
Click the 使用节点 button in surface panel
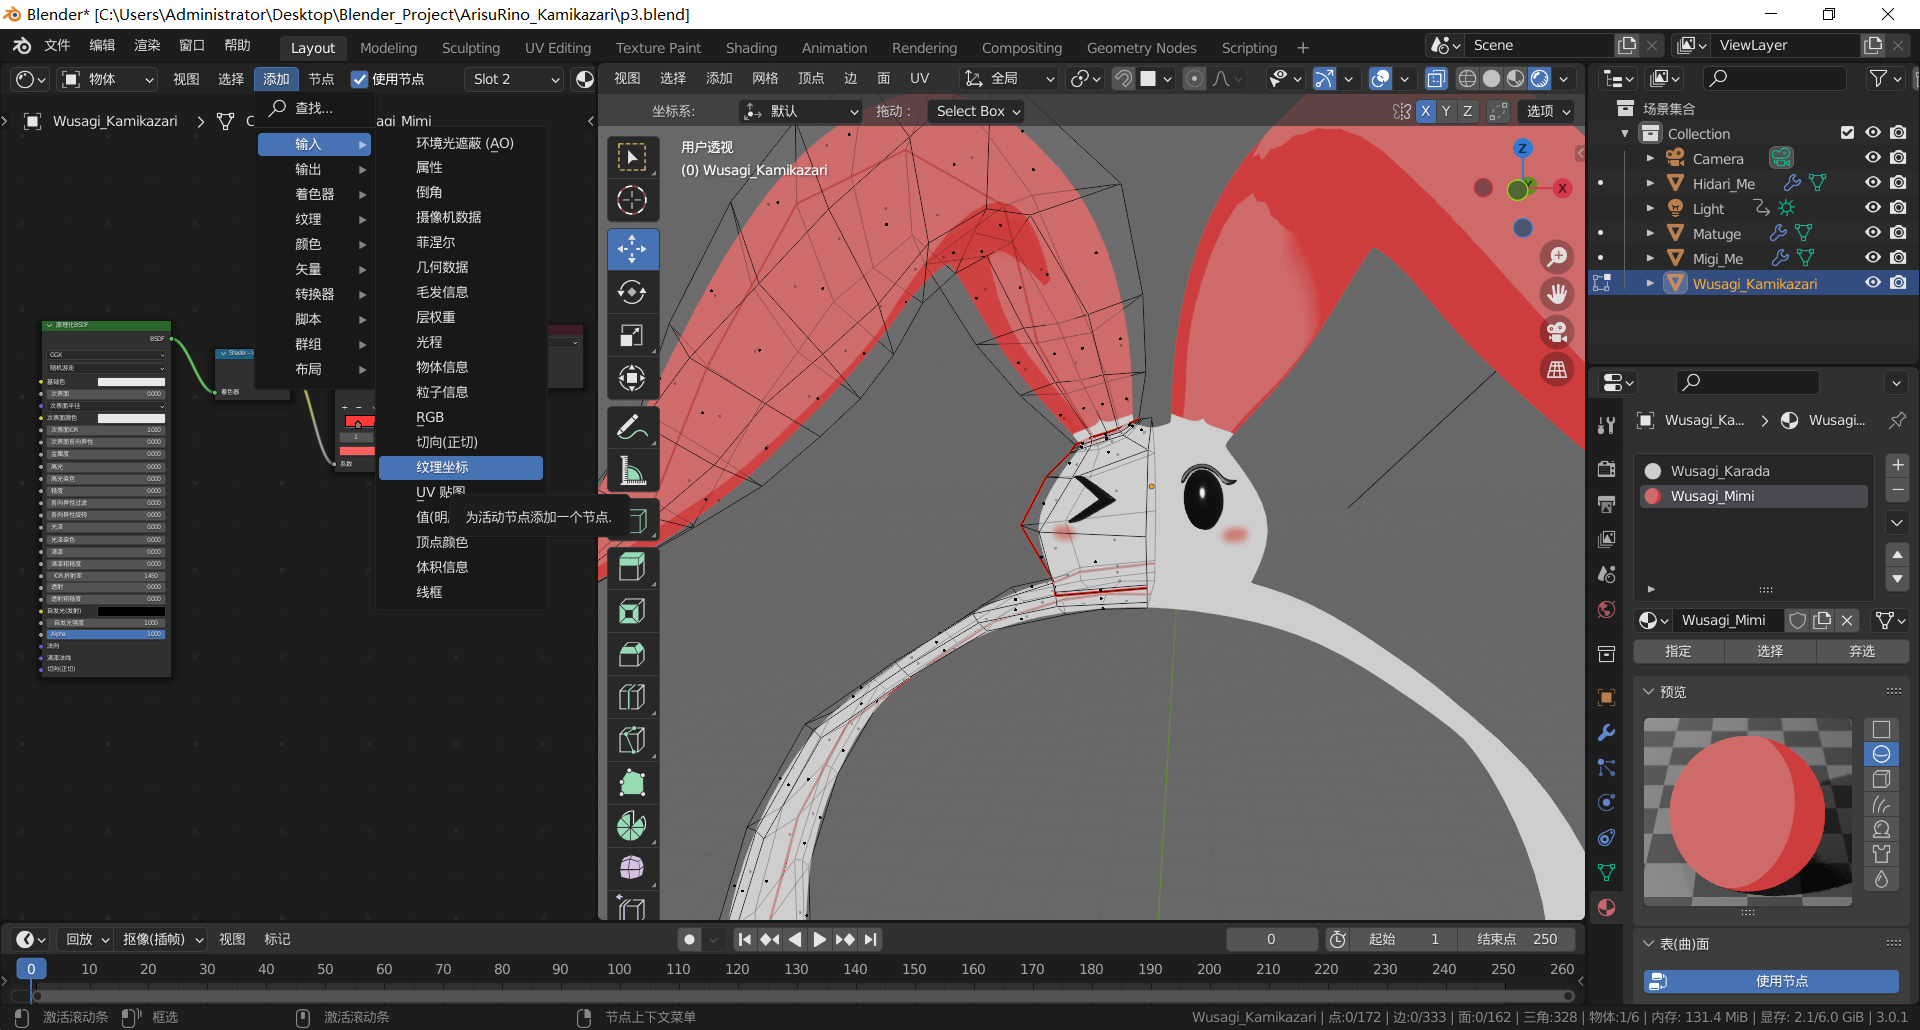(x=1771, y=981)
